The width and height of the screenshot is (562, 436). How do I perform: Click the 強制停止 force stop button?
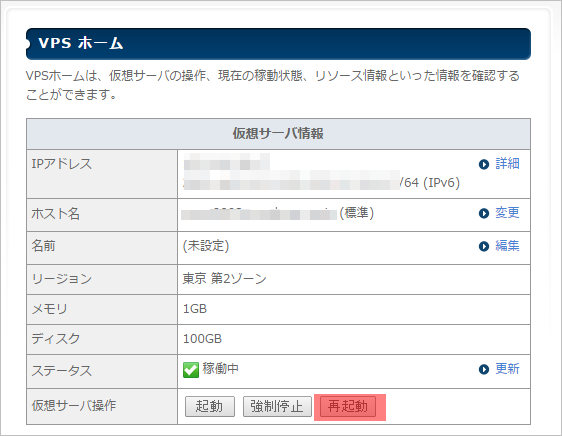pyautogui.click(x=277, y=406)
